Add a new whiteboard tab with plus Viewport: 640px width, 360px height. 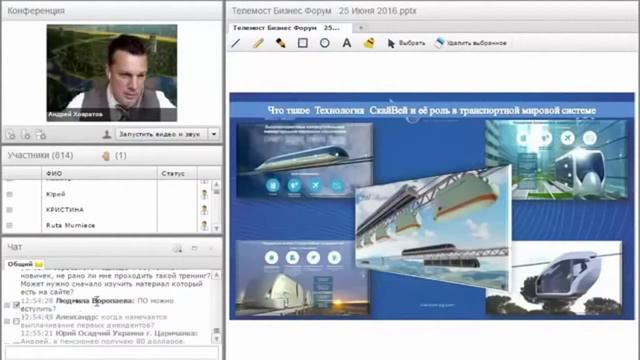tap(361, 28)
